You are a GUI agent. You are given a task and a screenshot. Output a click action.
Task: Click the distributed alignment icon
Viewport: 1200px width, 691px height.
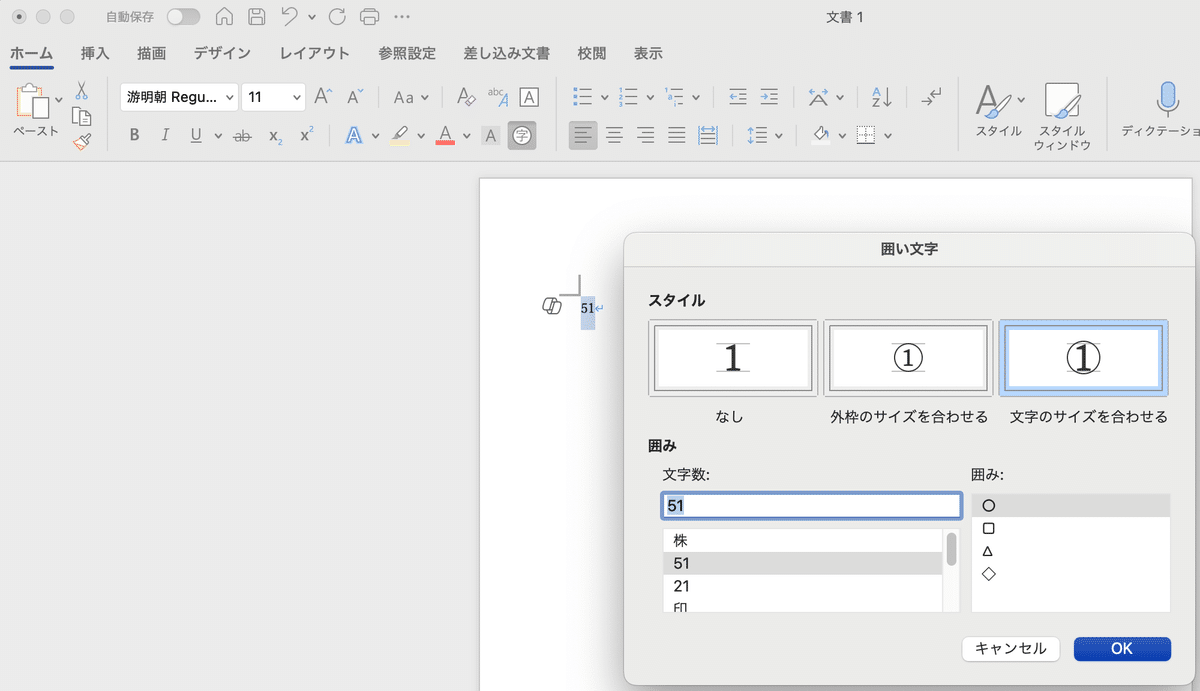[708, 135]
